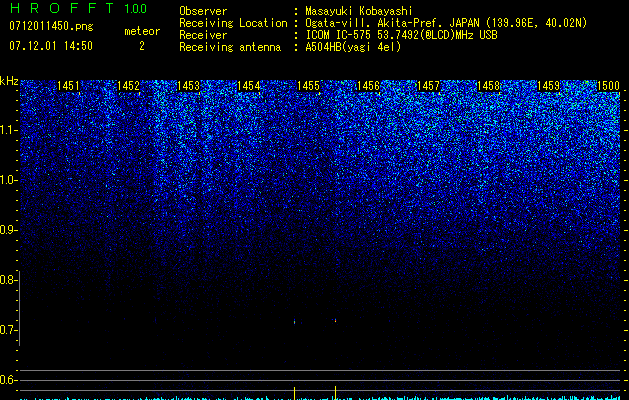Click the 1457 time marker
Screen dimensions: 629x400
click(x=428, y=86)
